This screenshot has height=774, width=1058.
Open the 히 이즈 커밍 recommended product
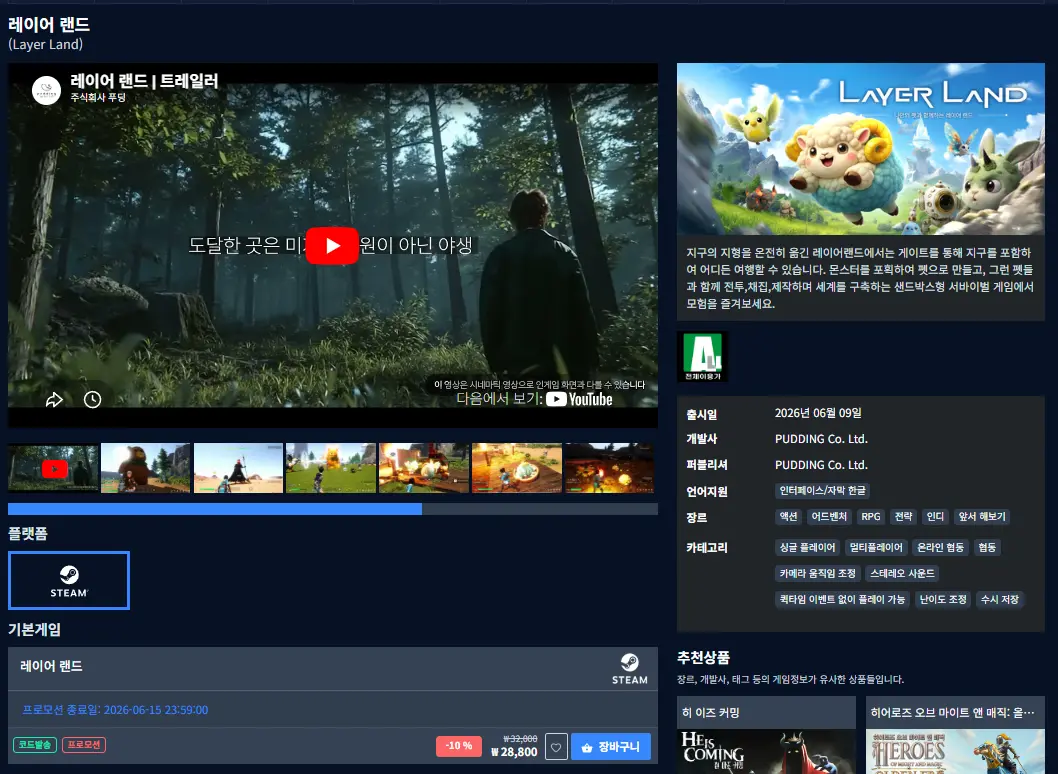coord(766,735)
